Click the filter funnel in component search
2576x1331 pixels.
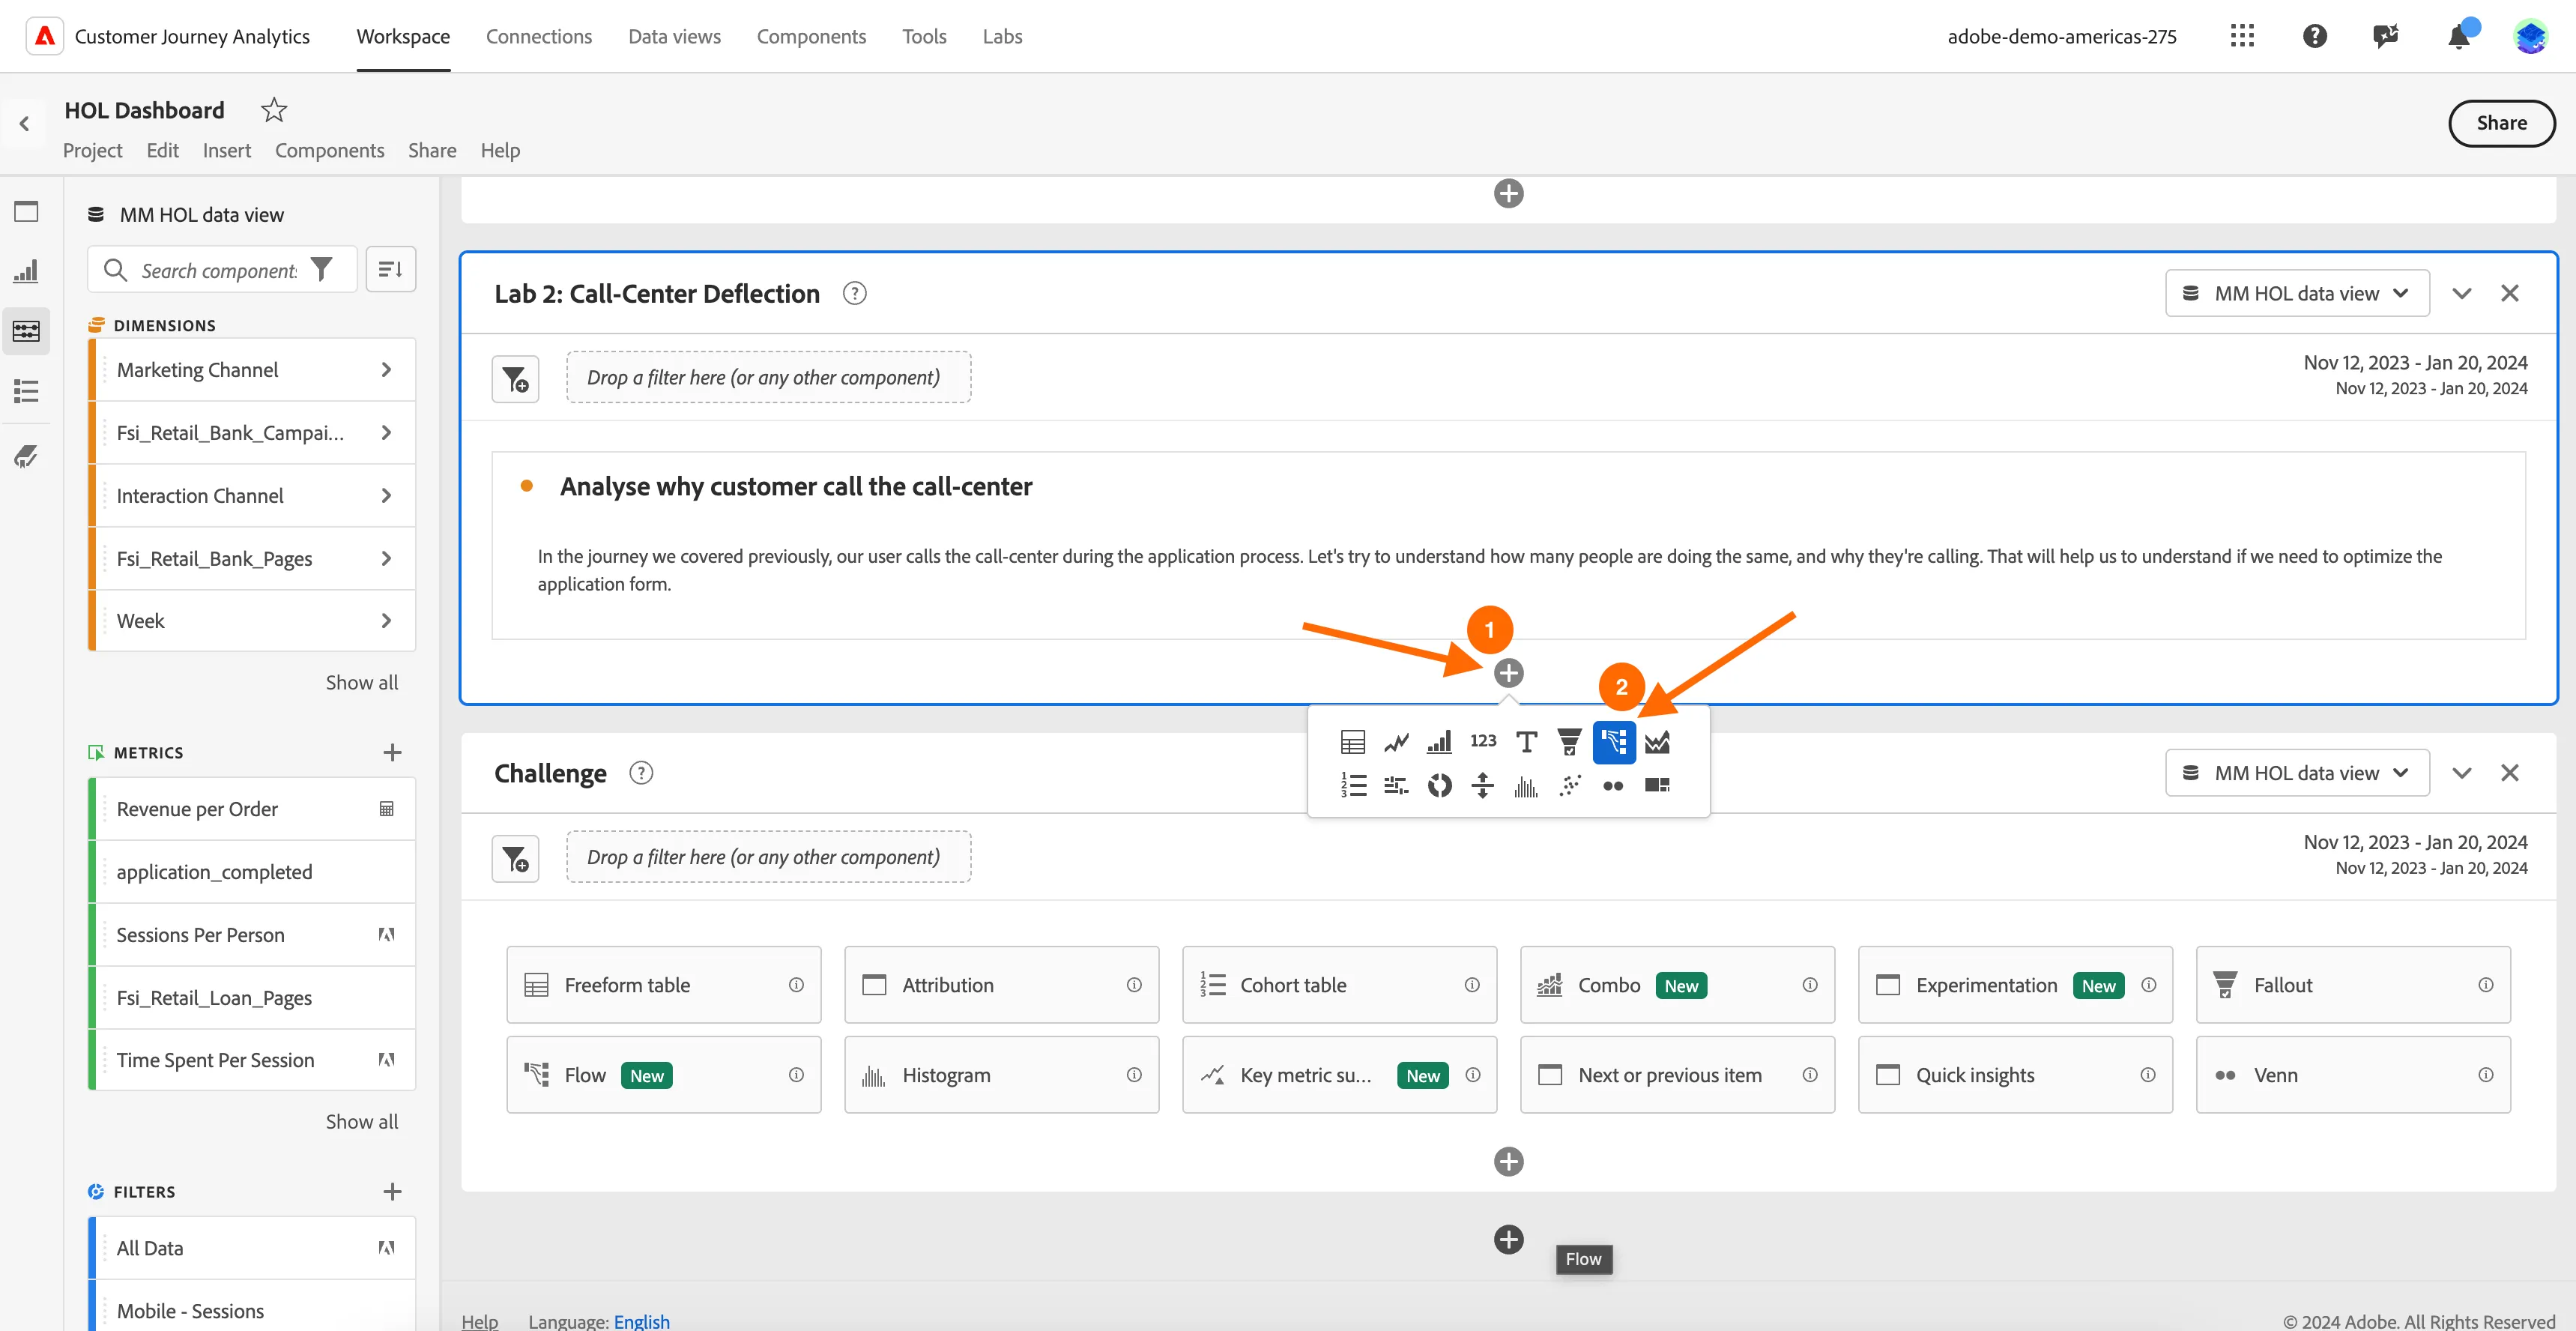click(321, 269)
